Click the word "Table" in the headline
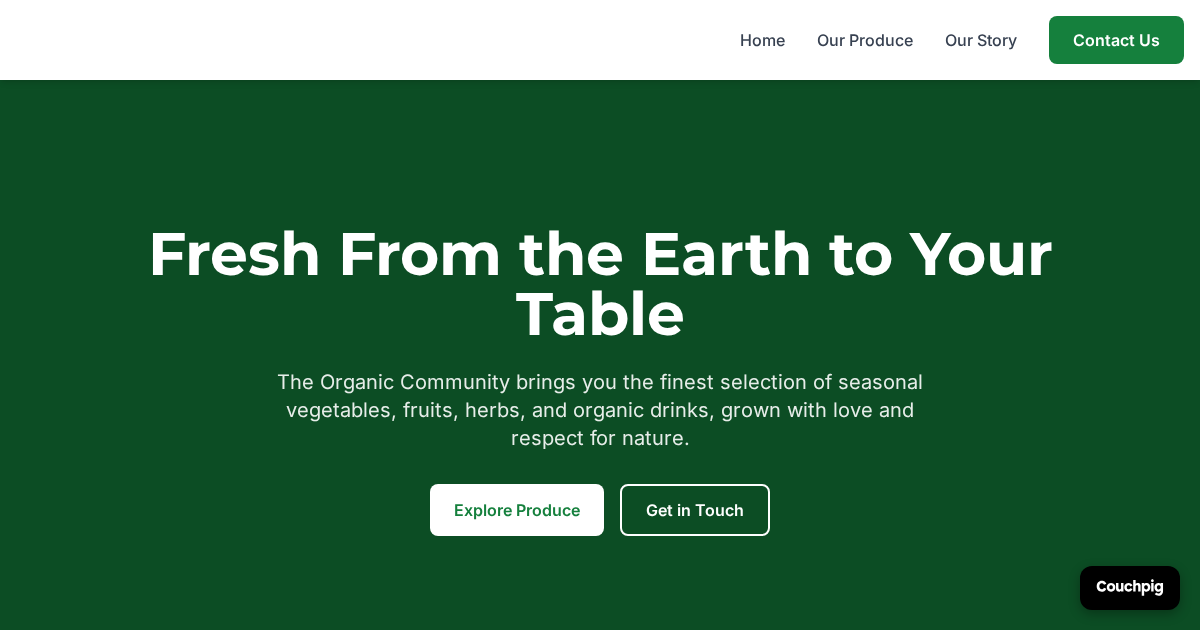Screen dimensions: 1200x630 pos(600,314)
